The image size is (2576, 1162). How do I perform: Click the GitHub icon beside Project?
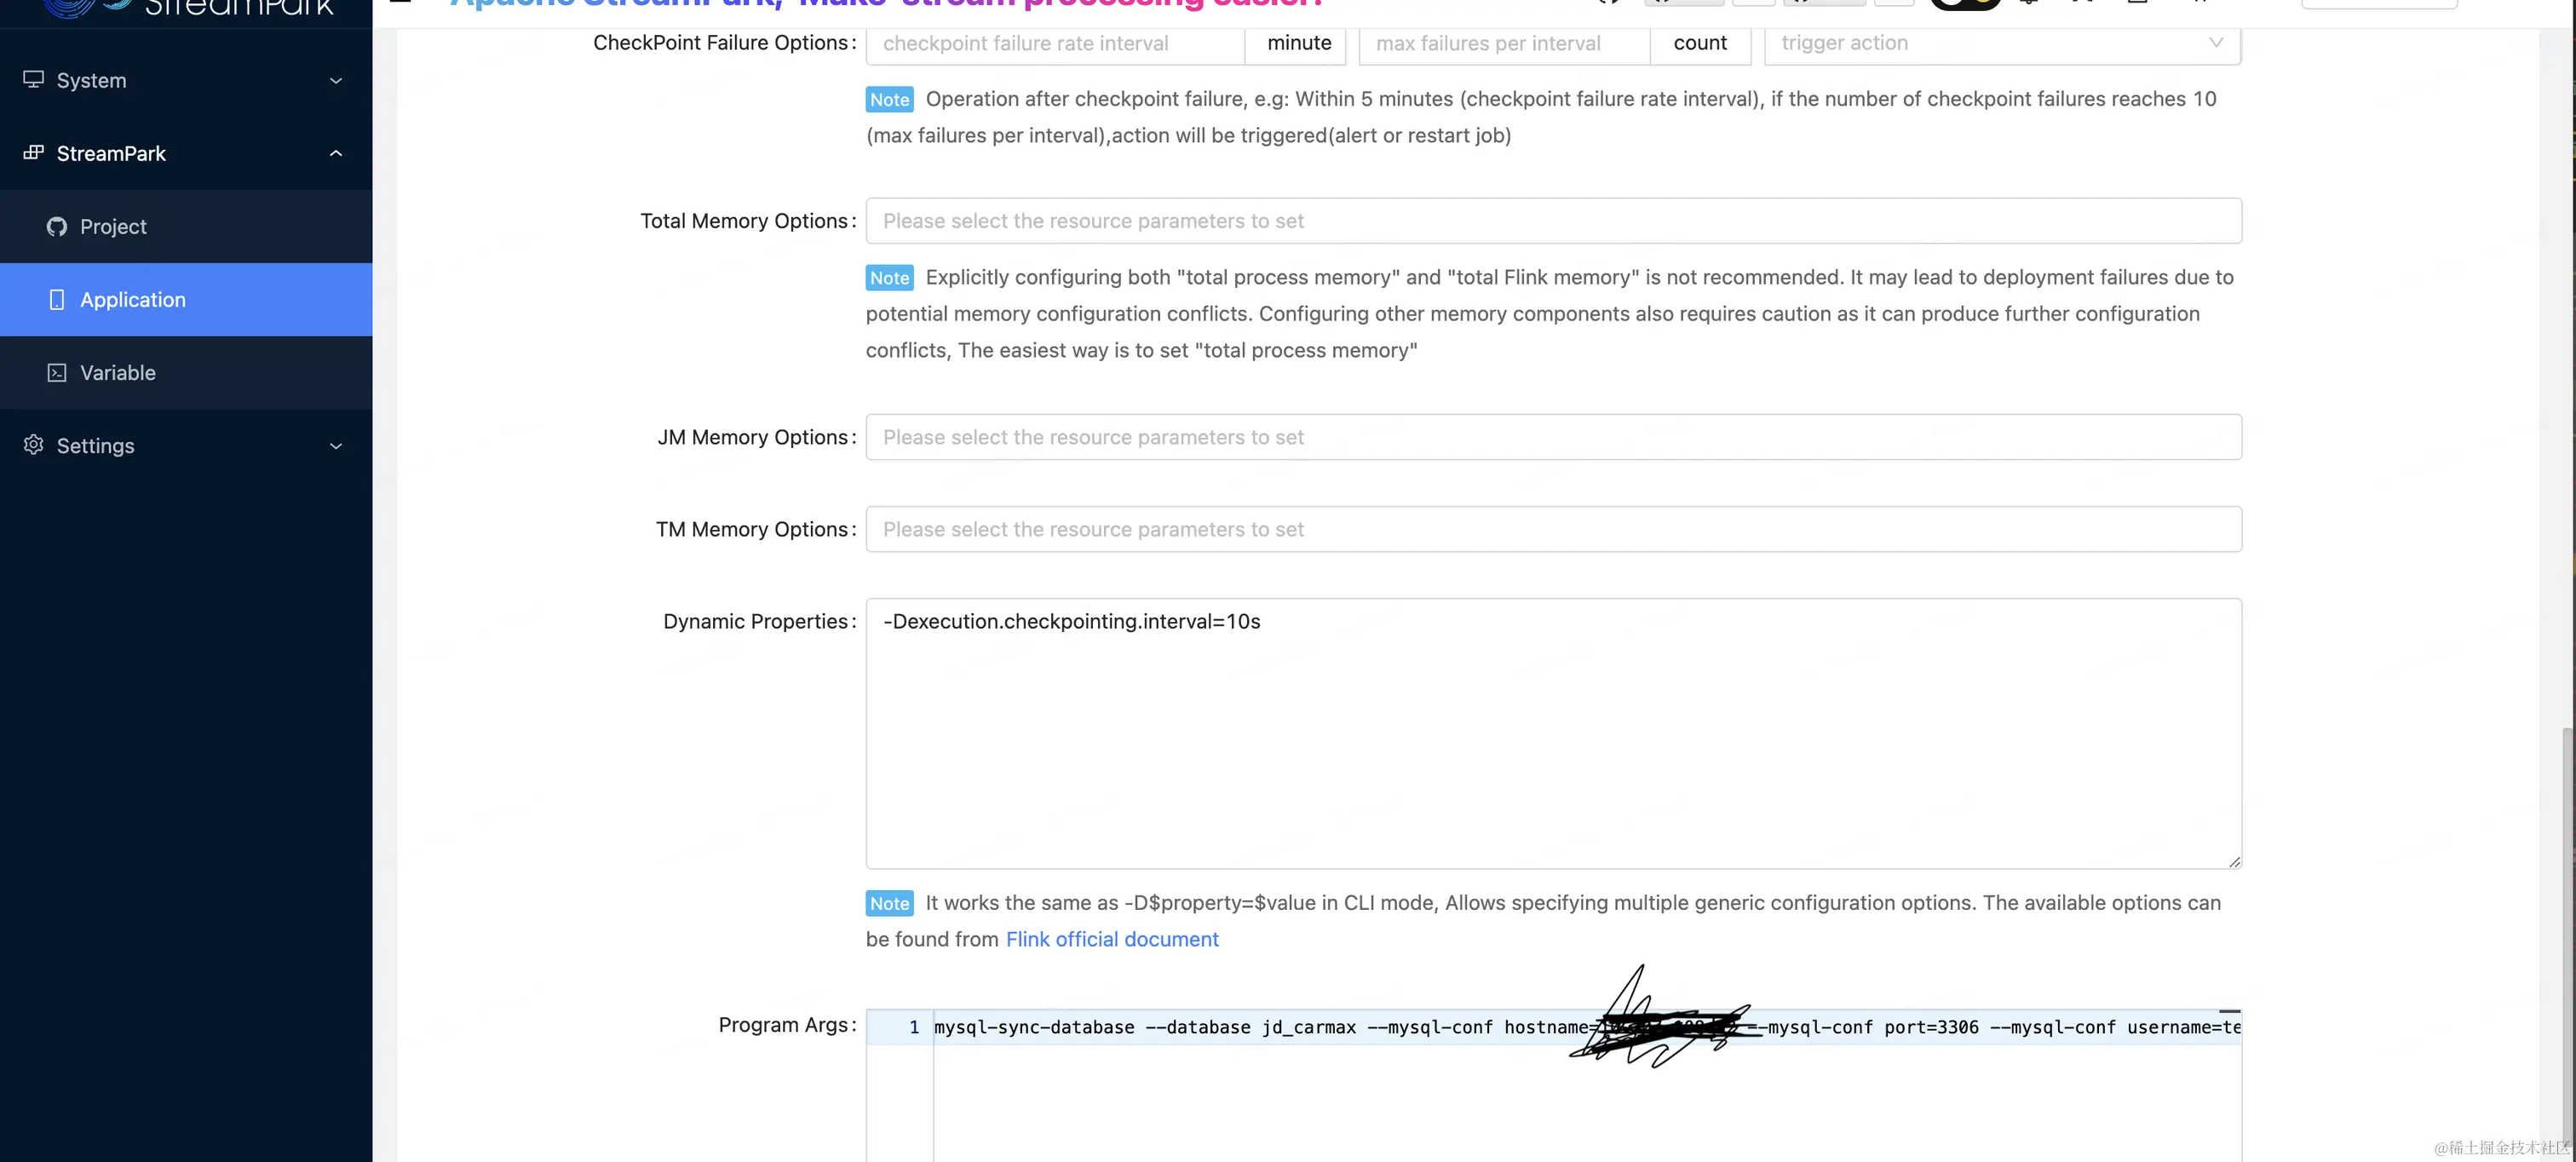[x=57, y=226]
